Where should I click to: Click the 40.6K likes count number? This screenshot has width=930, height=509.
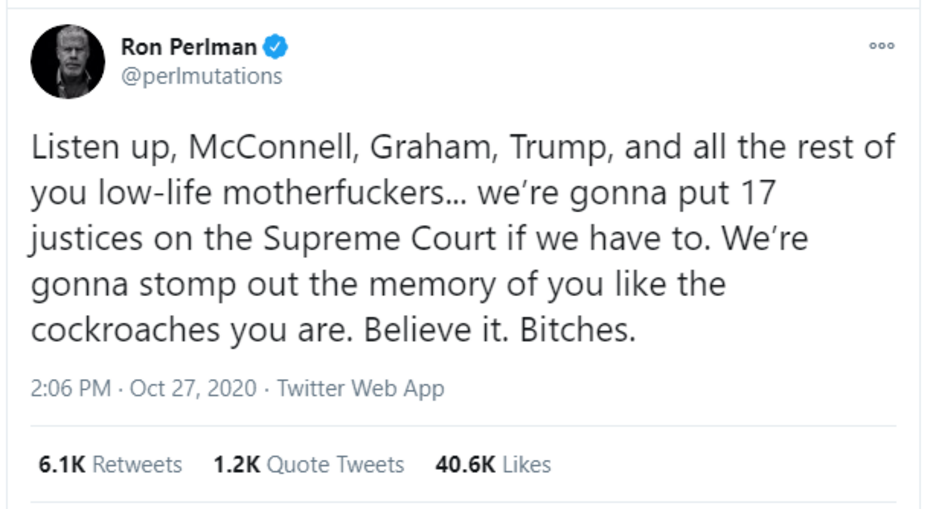point(466,465)
